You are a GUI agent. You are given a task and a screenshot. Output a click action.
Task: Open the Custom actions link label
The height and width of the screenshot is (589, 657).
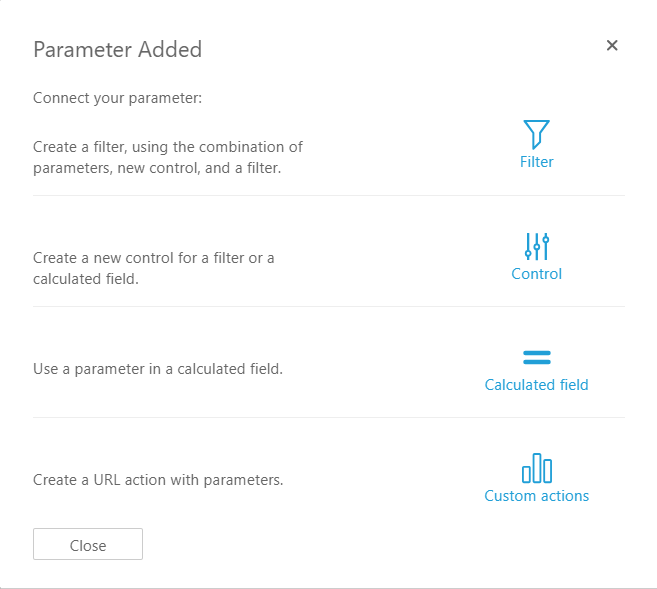click(x=537, y=496)
